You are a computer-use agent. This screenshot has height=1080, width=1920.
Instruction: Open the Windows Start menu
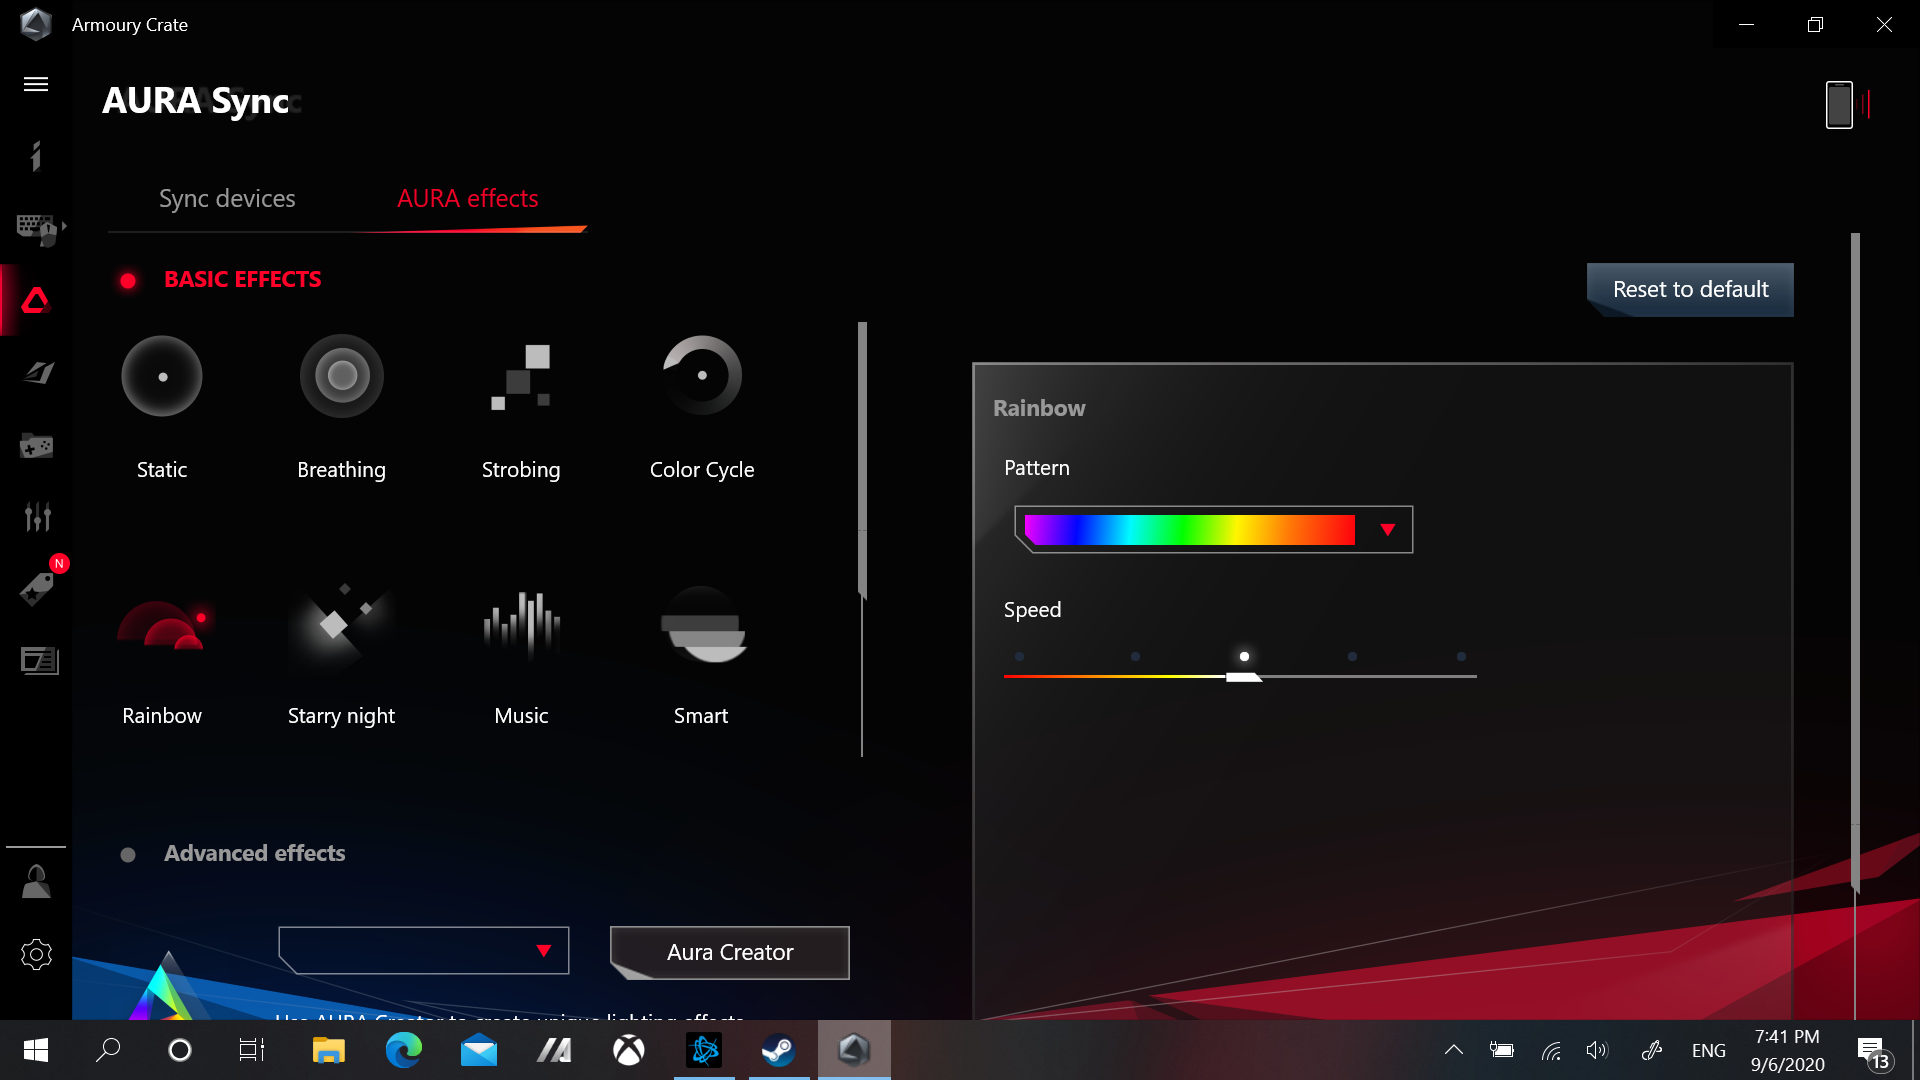(36, 1050)
